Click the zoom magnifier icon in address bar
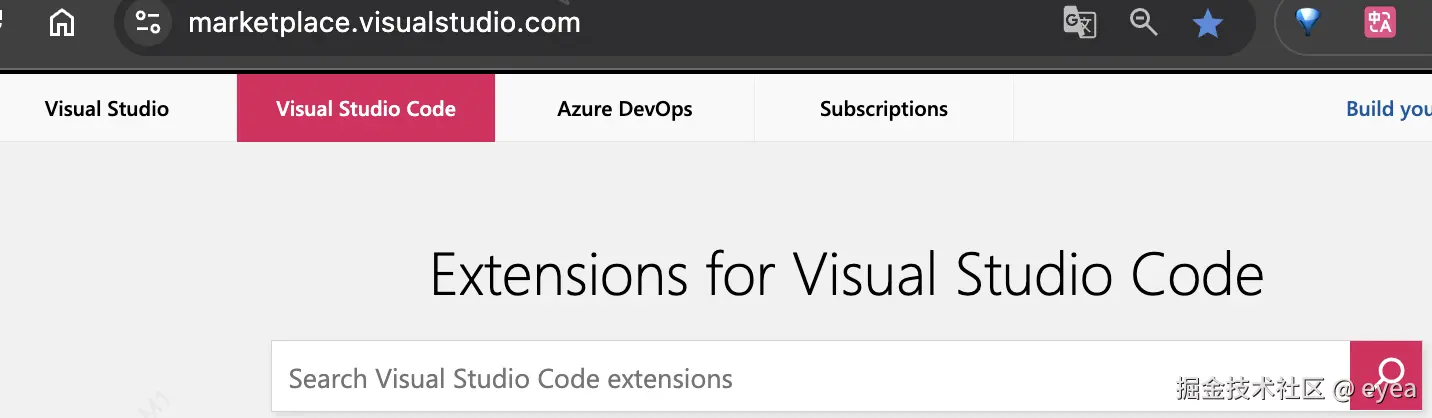The image size is (1432, 418). click(1143, 22)
